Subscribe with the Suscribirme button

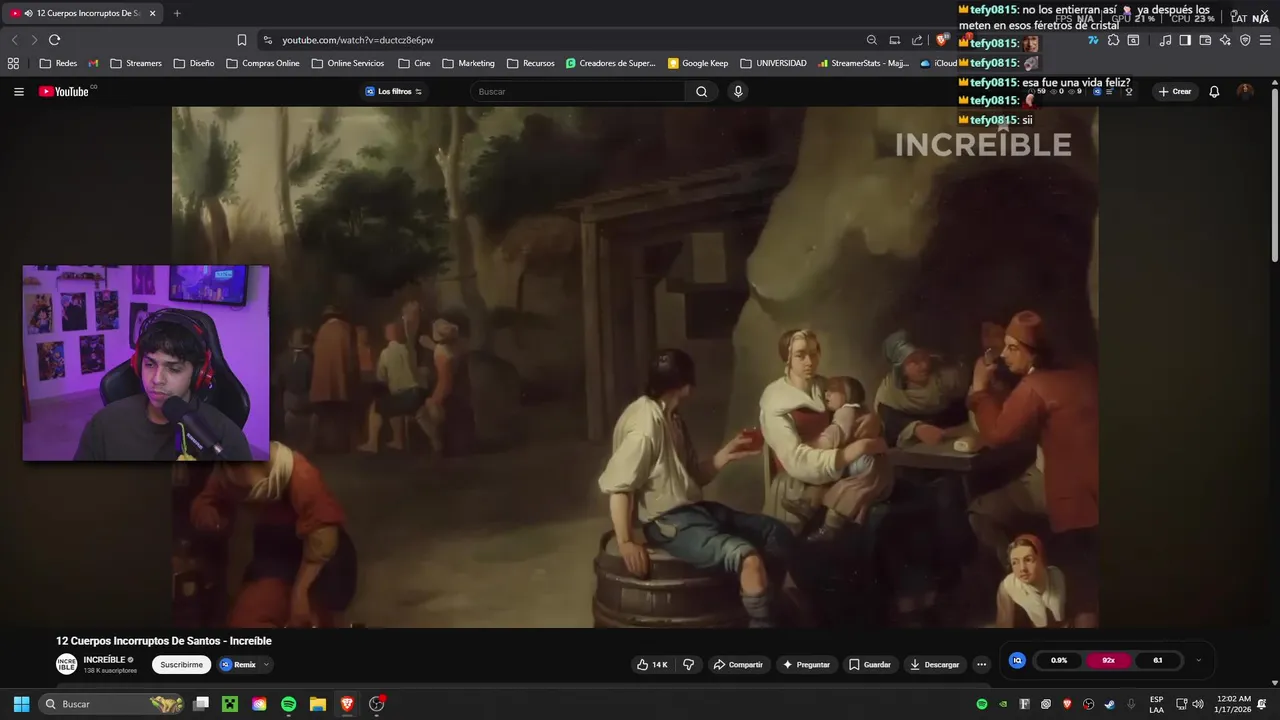181,664
